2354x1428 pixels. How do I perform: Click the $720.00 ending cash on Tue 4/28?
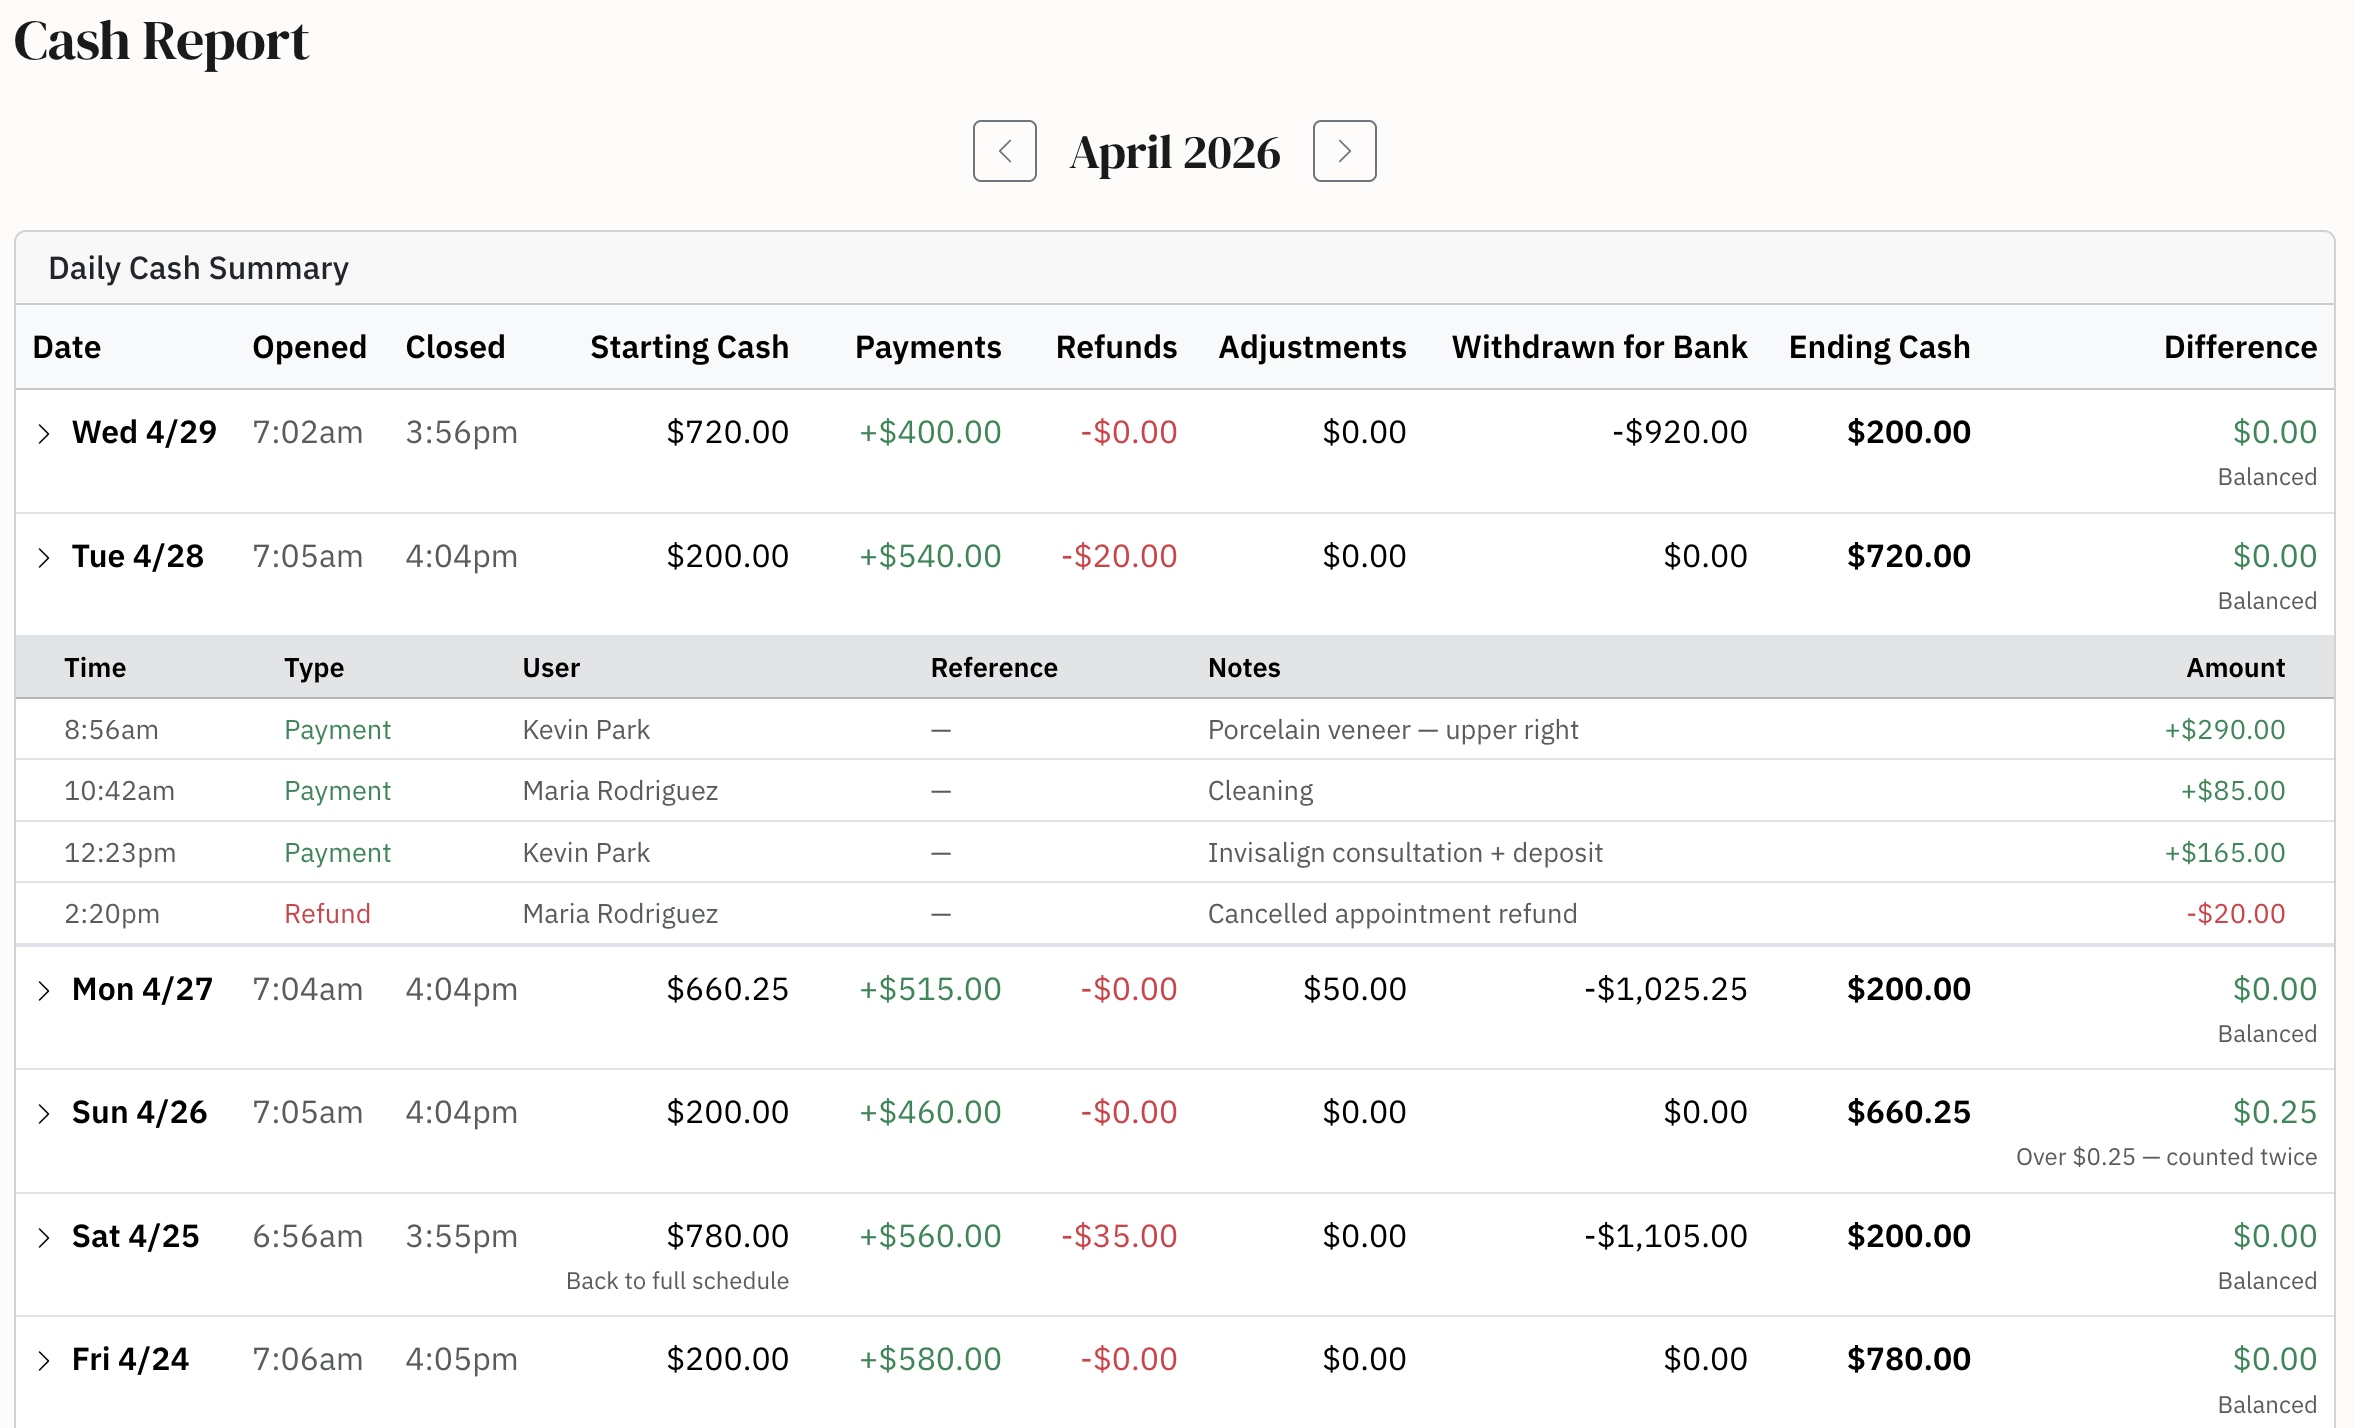point(1908,556)
